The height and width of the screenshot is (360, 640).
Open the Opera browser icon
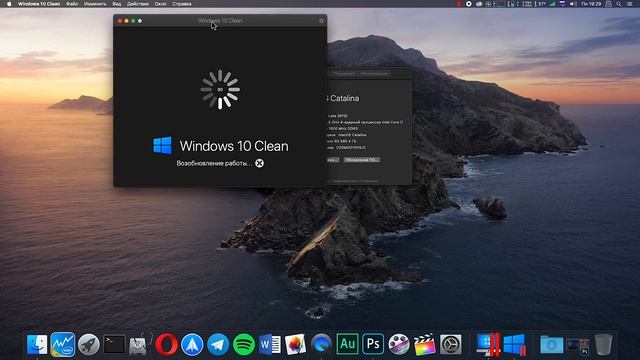click(x=166, y=344)
